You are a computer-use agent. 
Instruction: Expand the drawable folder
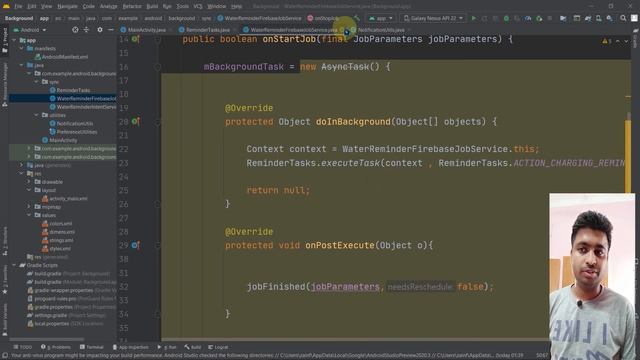point(29,182)
